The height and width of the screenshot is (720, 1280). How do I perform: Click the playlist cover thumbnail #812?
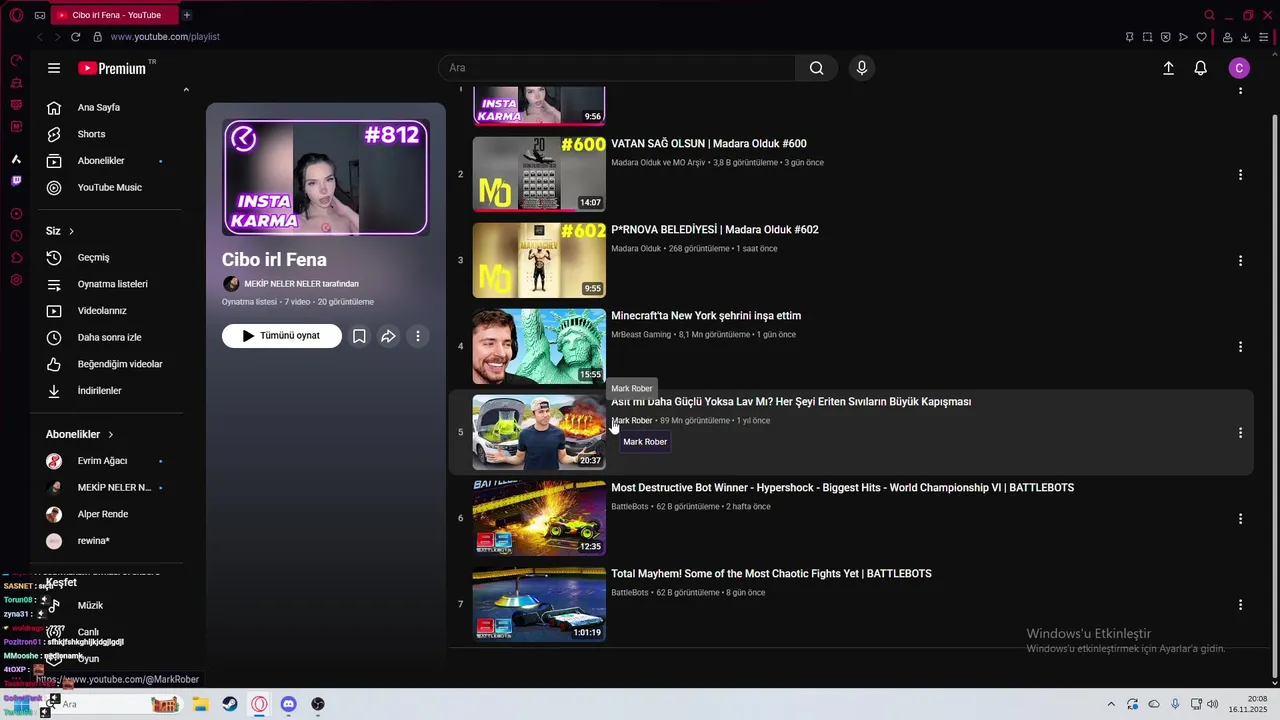(x=326, y=178)
